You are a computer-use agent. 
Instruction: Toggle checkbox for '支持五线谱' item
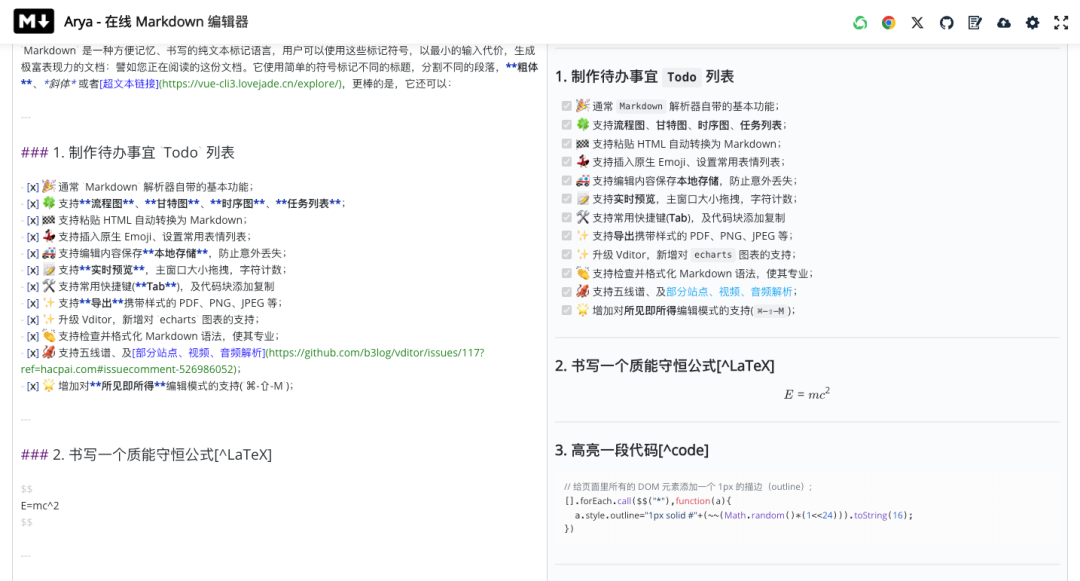[566, 291]
